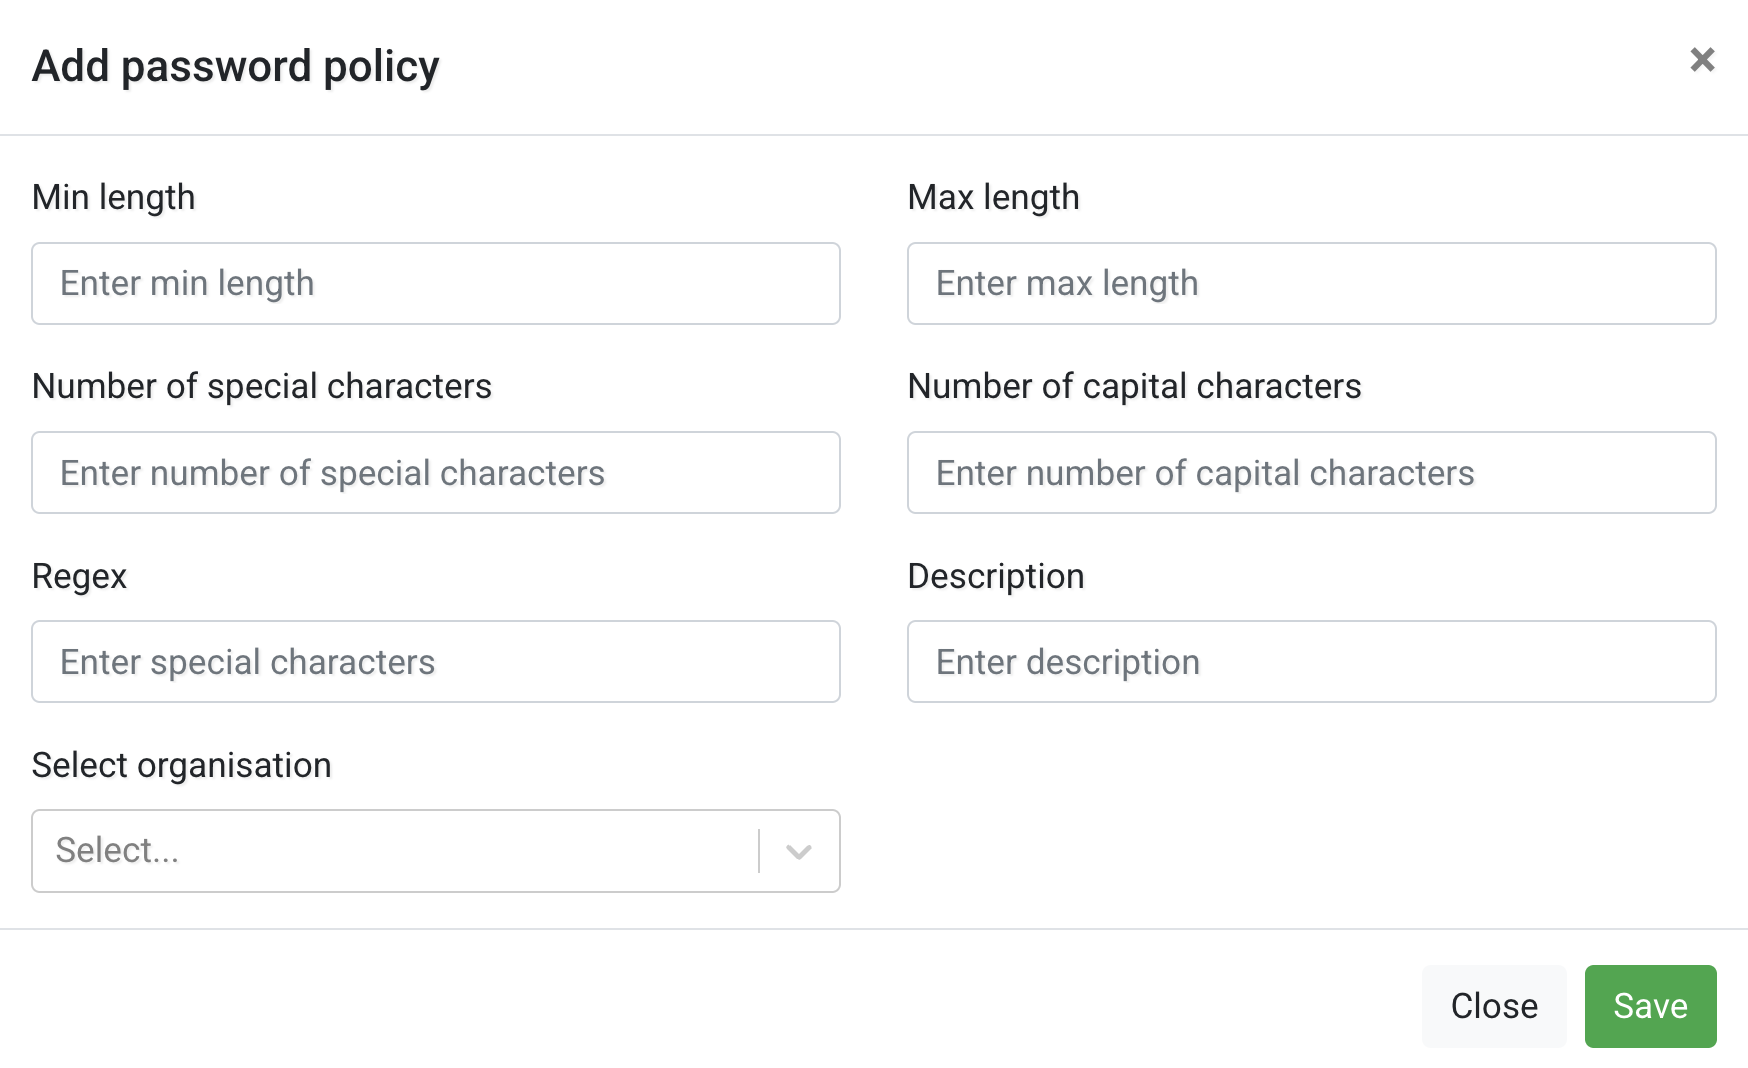Click the Description label
Image resolution: width=1748 pixels, height=1068 pixels.
click(995, 575)
